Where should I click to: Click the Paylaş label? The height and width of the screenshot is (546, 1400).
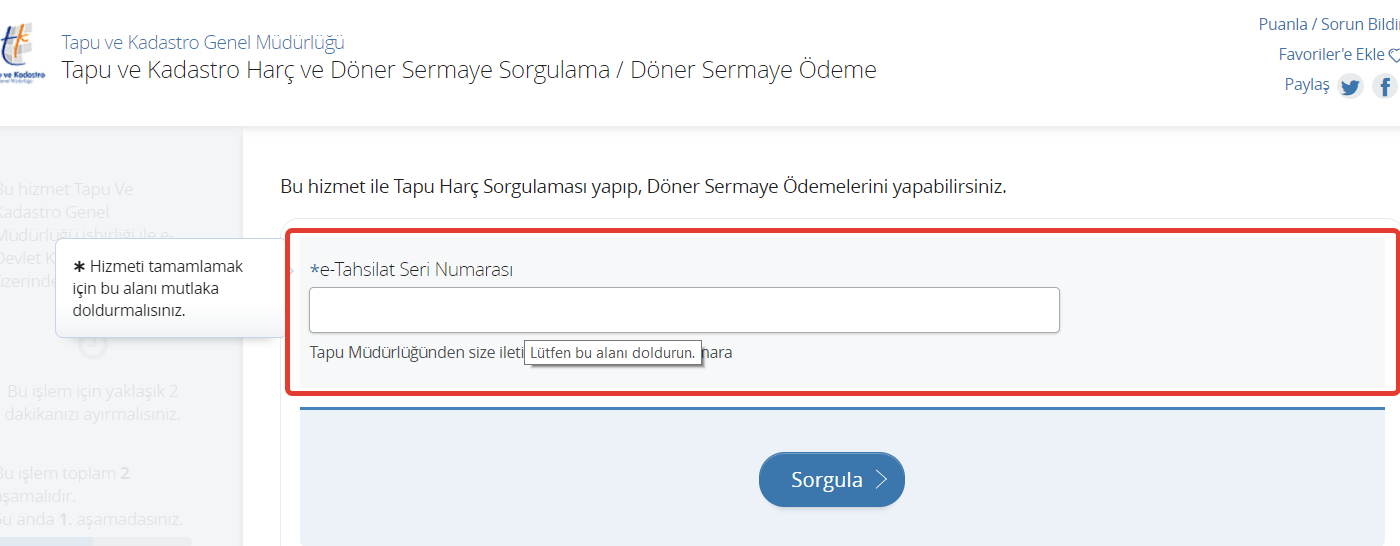coord(1307,85)
